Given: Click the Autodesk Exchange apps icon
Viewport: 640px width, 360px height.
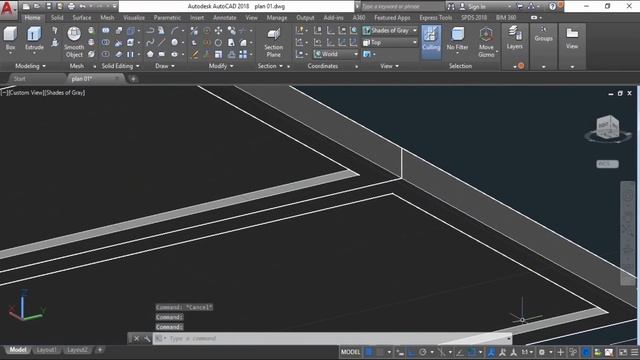Looking at the screenshot, I should click(x=520, y=6).
